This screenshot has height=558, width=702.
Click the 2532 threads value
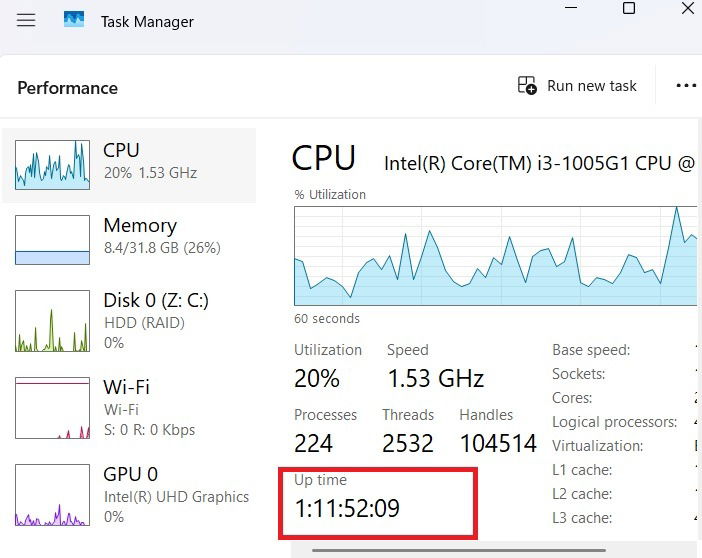click(408, 444)
